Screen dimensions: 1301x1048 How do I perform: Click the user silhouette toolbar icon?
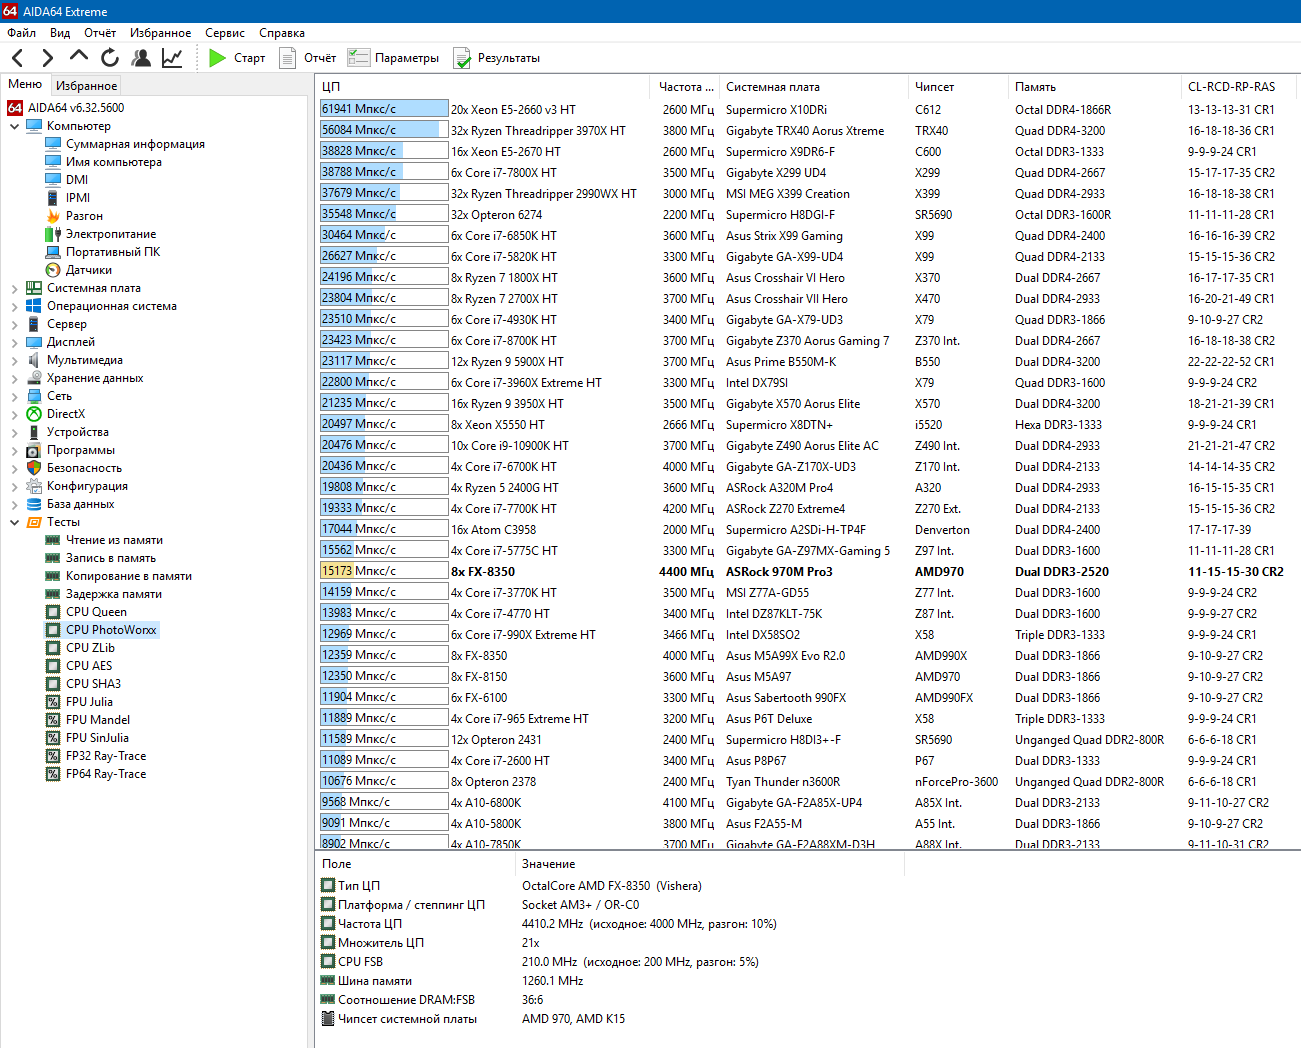tap(141, 58)
